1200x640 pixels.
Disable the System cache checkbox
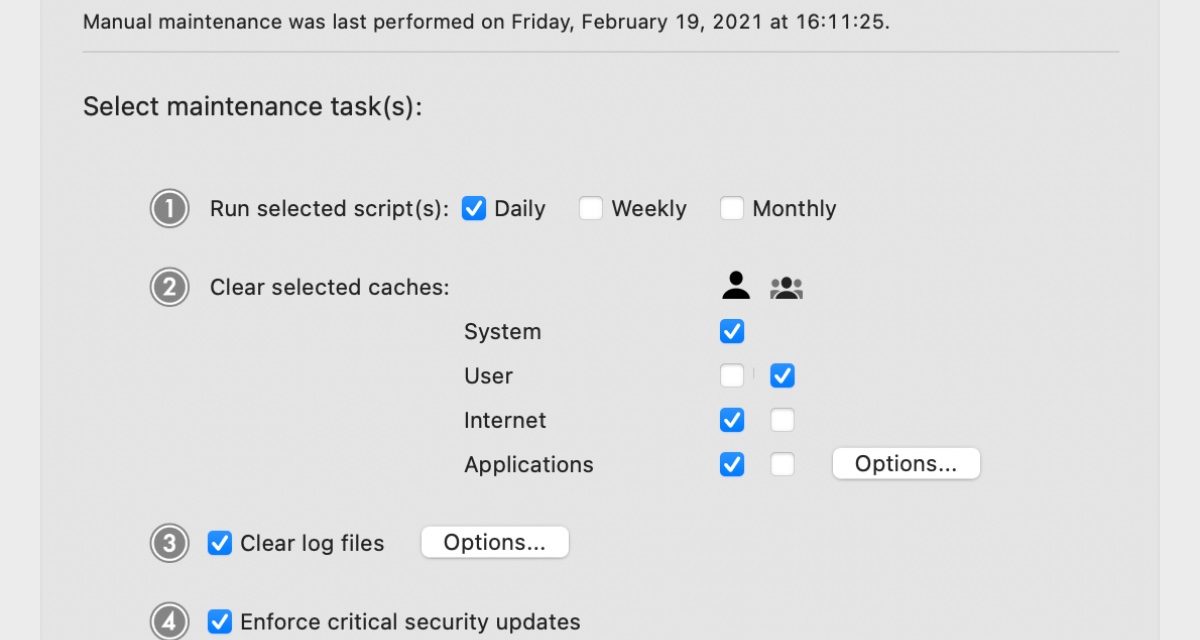(732, 332)
